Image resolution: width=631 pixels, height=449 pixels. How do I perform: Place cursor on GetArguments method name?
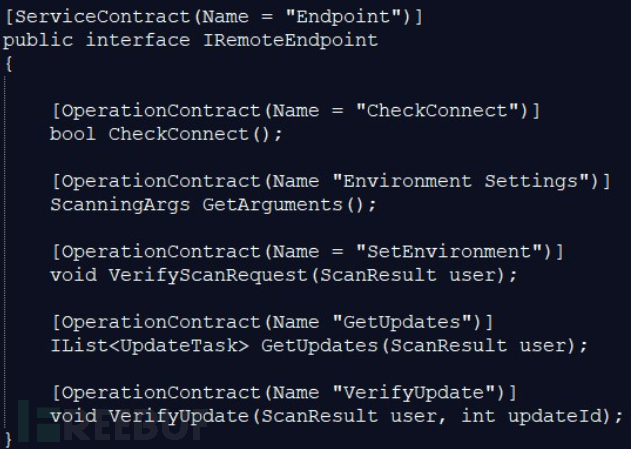point(273,204)
